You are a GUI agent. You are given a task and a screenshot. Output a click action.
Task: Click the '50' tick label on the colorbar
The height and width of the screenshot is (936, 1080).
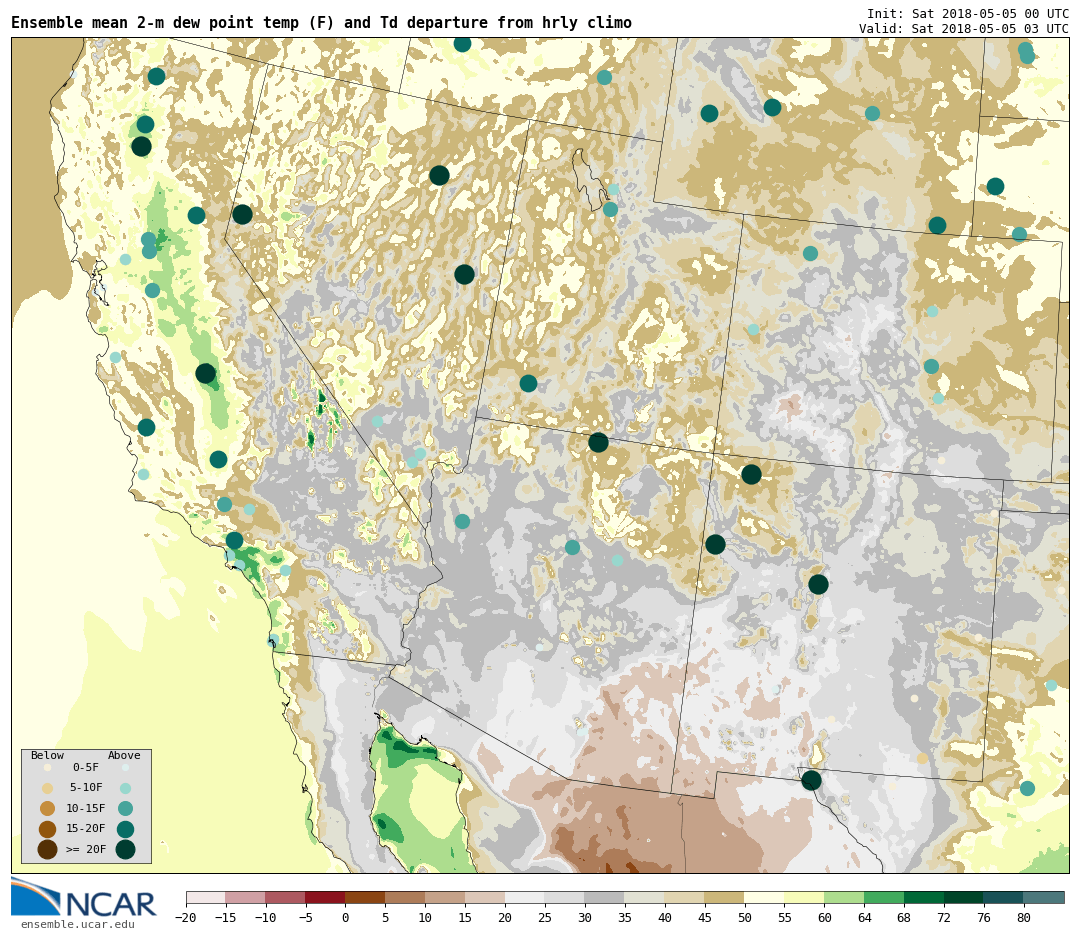tap(745, 917)
